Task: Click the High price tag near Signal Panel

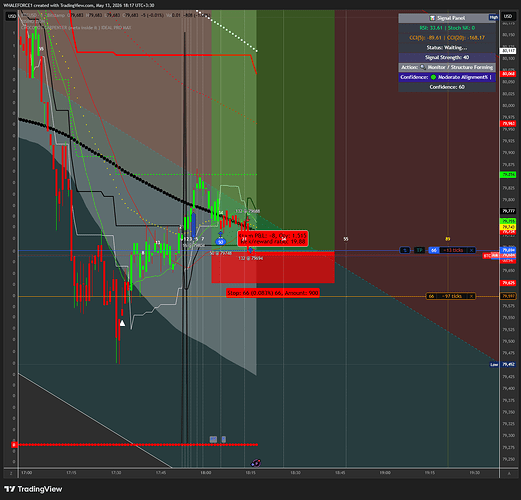Action: click(x=494, y=17)
